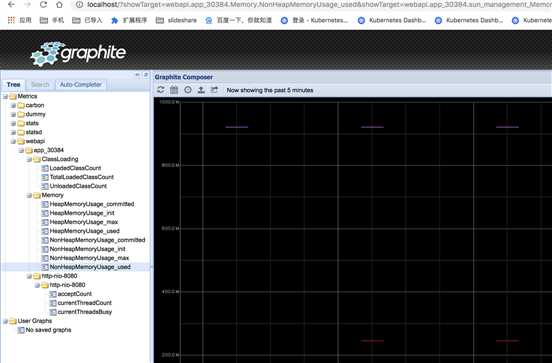
Task: Select the NonHeapMemoryUsage_committed metric
Action: point(98,240)
